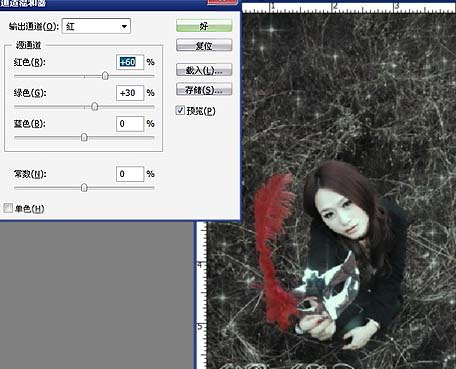Click the 载入(L)... load button
The image size is (456, 369).
(204, 70)
